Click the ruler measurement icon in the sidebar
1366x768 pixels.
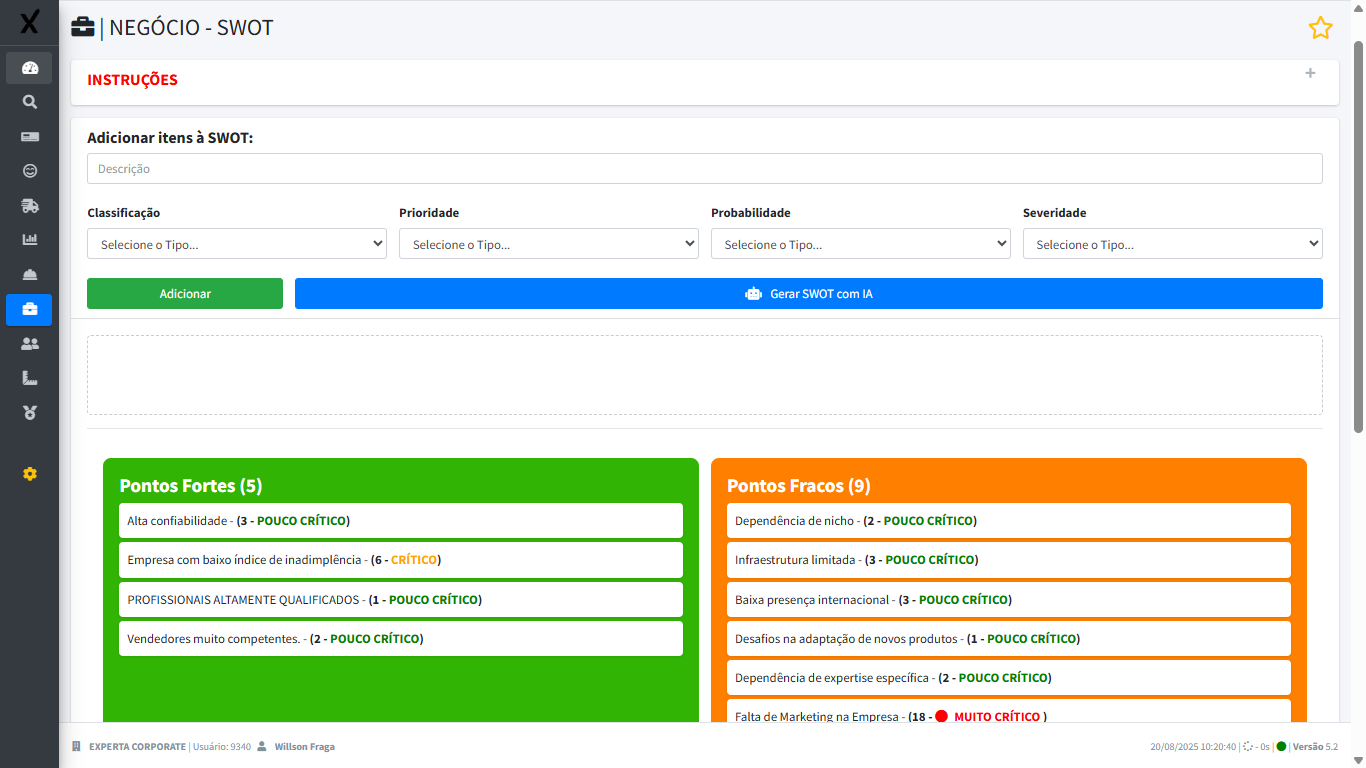pyautogui.click(x=28, y=377)
